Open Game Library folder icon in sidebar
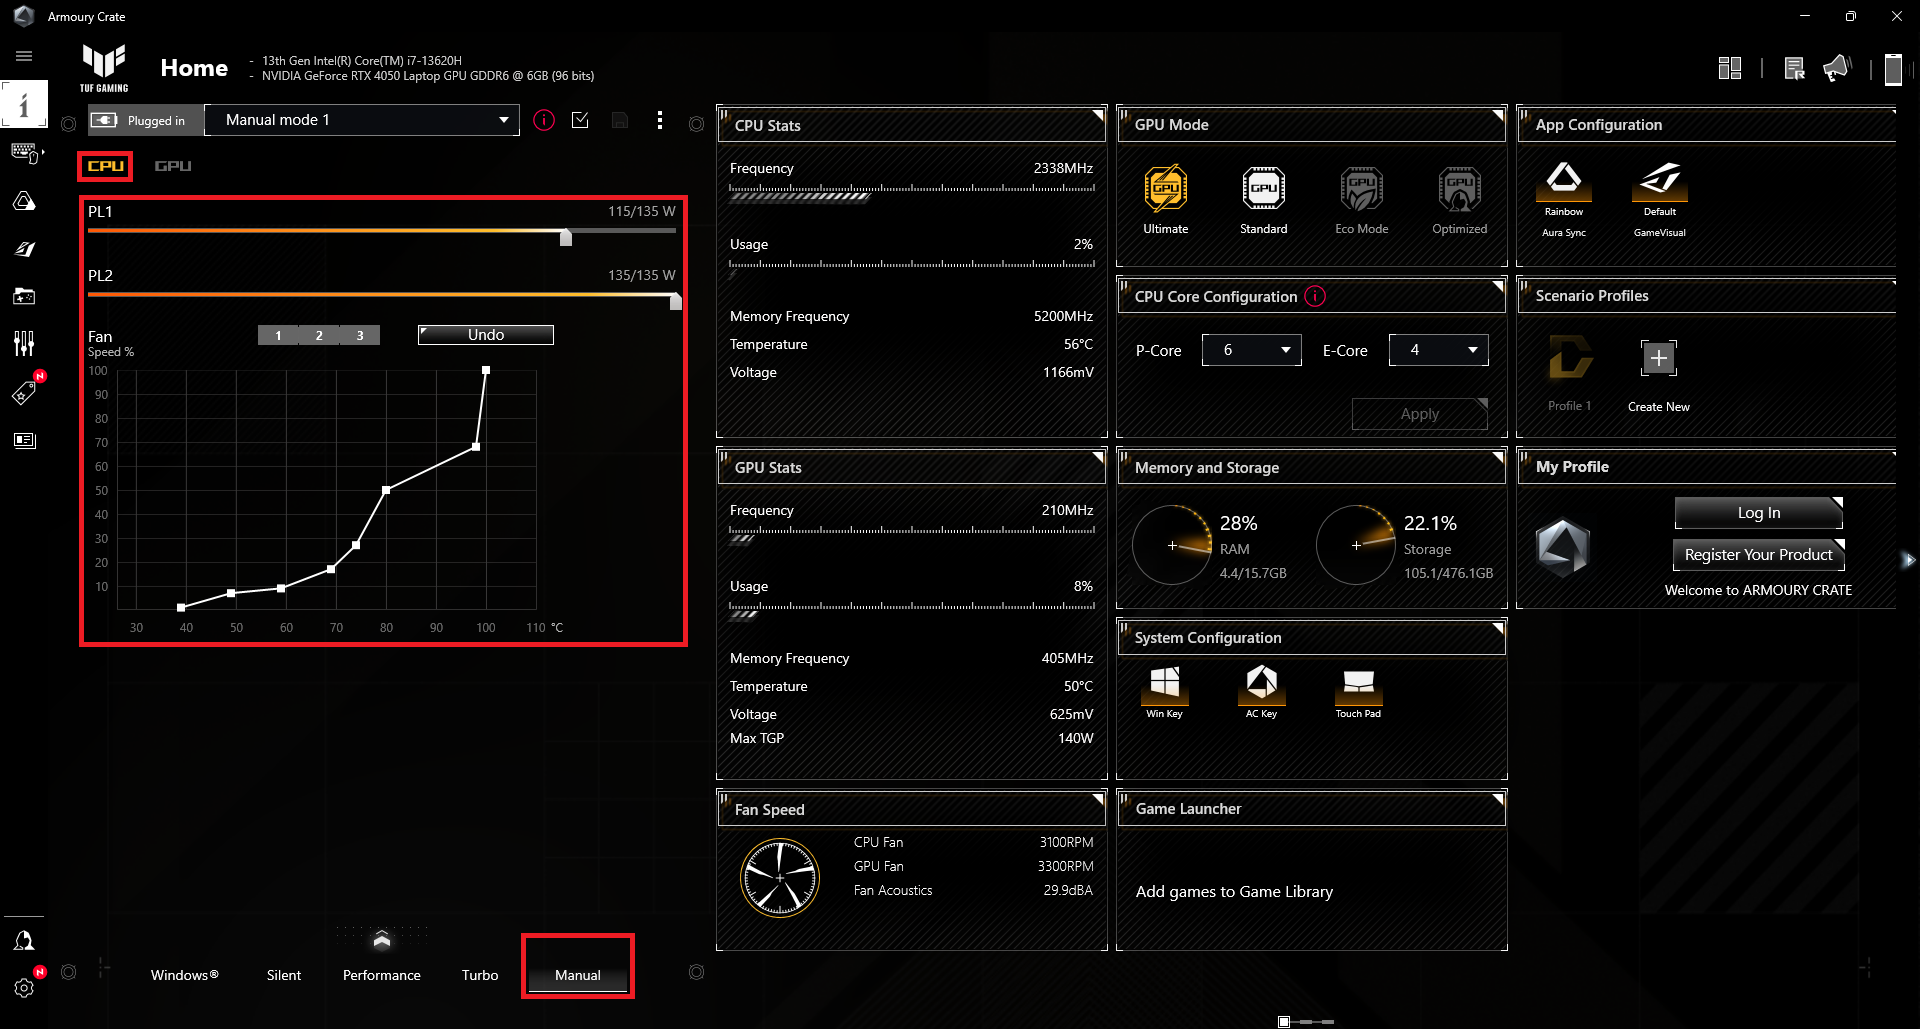Screen dimensions: 1920x1029 (24, 296)
